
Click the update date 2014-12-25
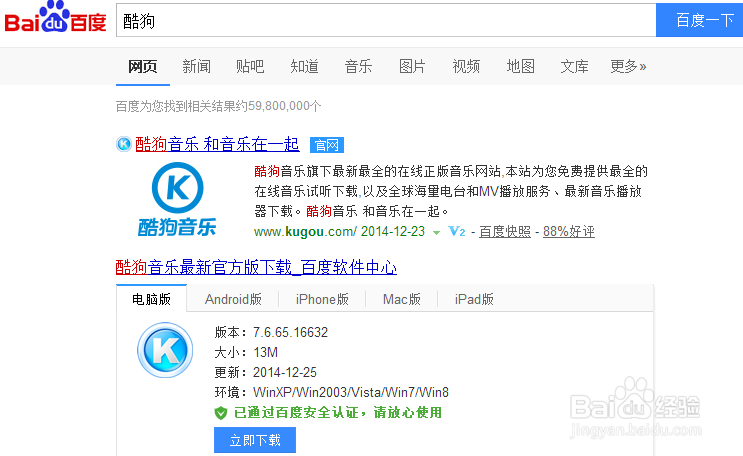coord(285,372)
